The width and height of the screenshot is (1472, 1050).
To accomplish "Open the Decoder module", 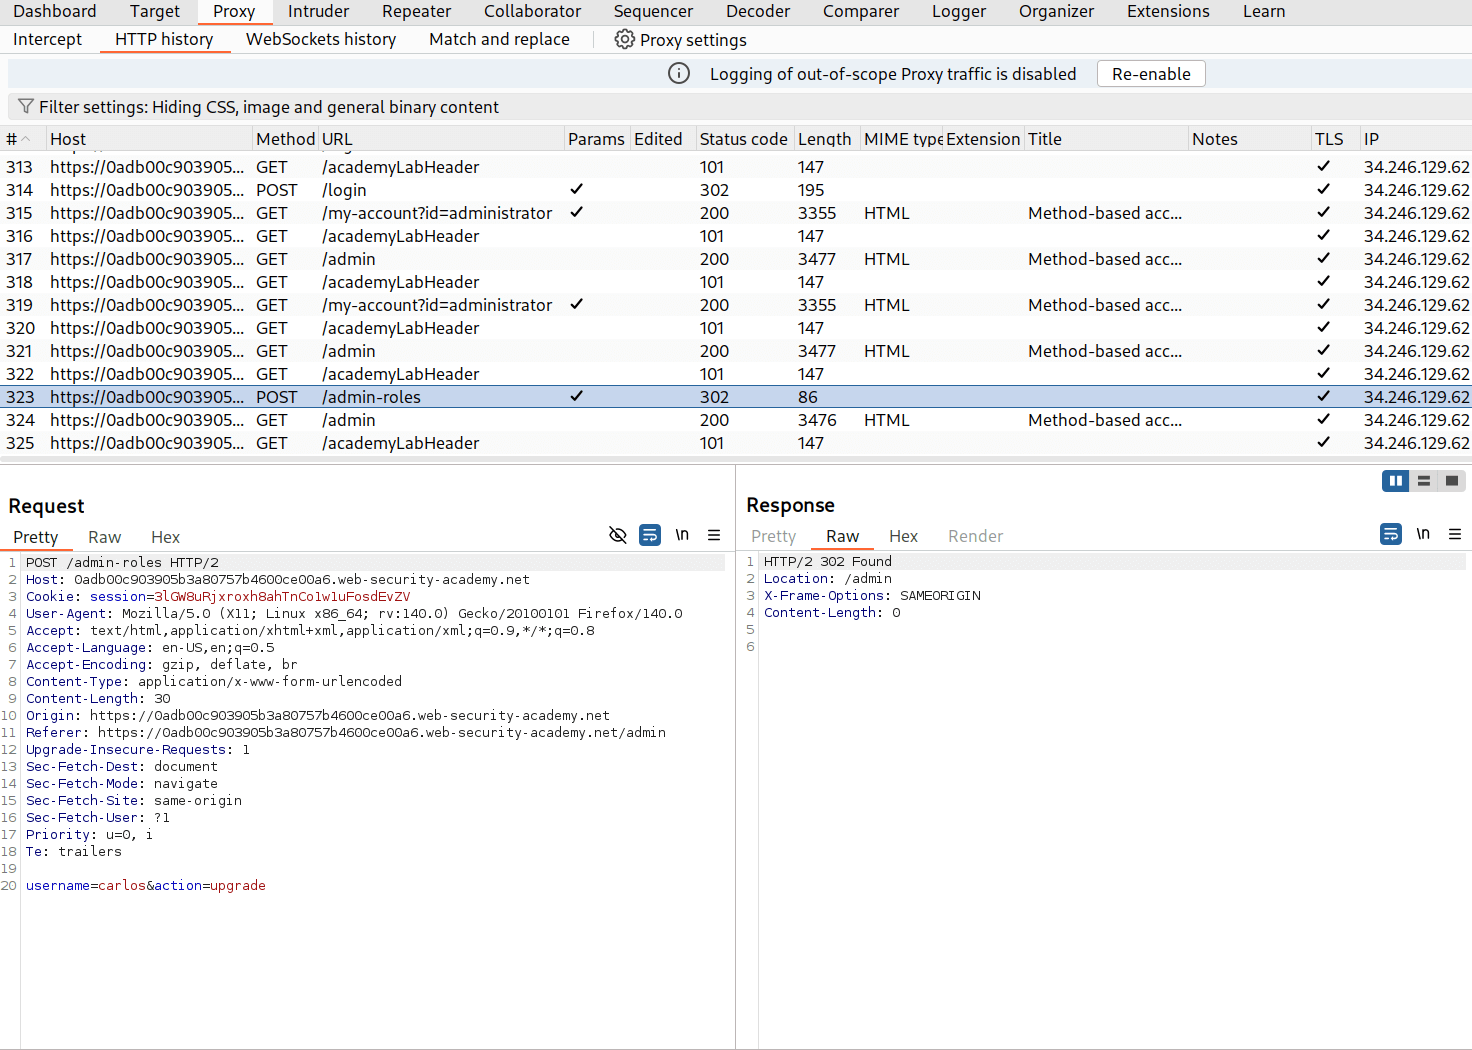I will 757,11.
